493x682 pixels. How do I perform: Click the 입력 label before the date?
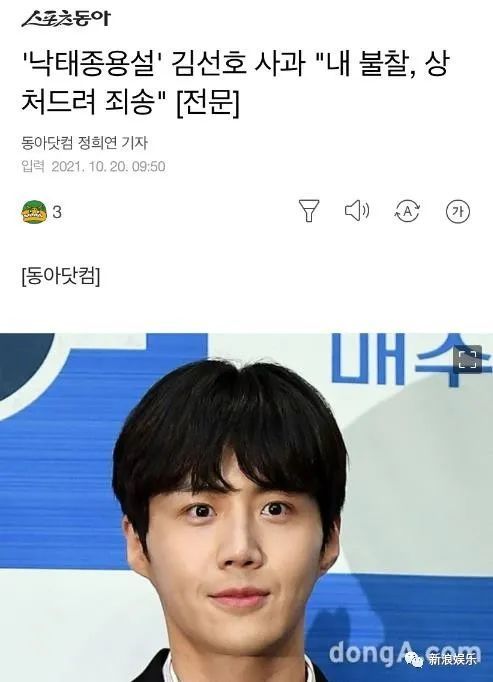click(x=33, y=167)
